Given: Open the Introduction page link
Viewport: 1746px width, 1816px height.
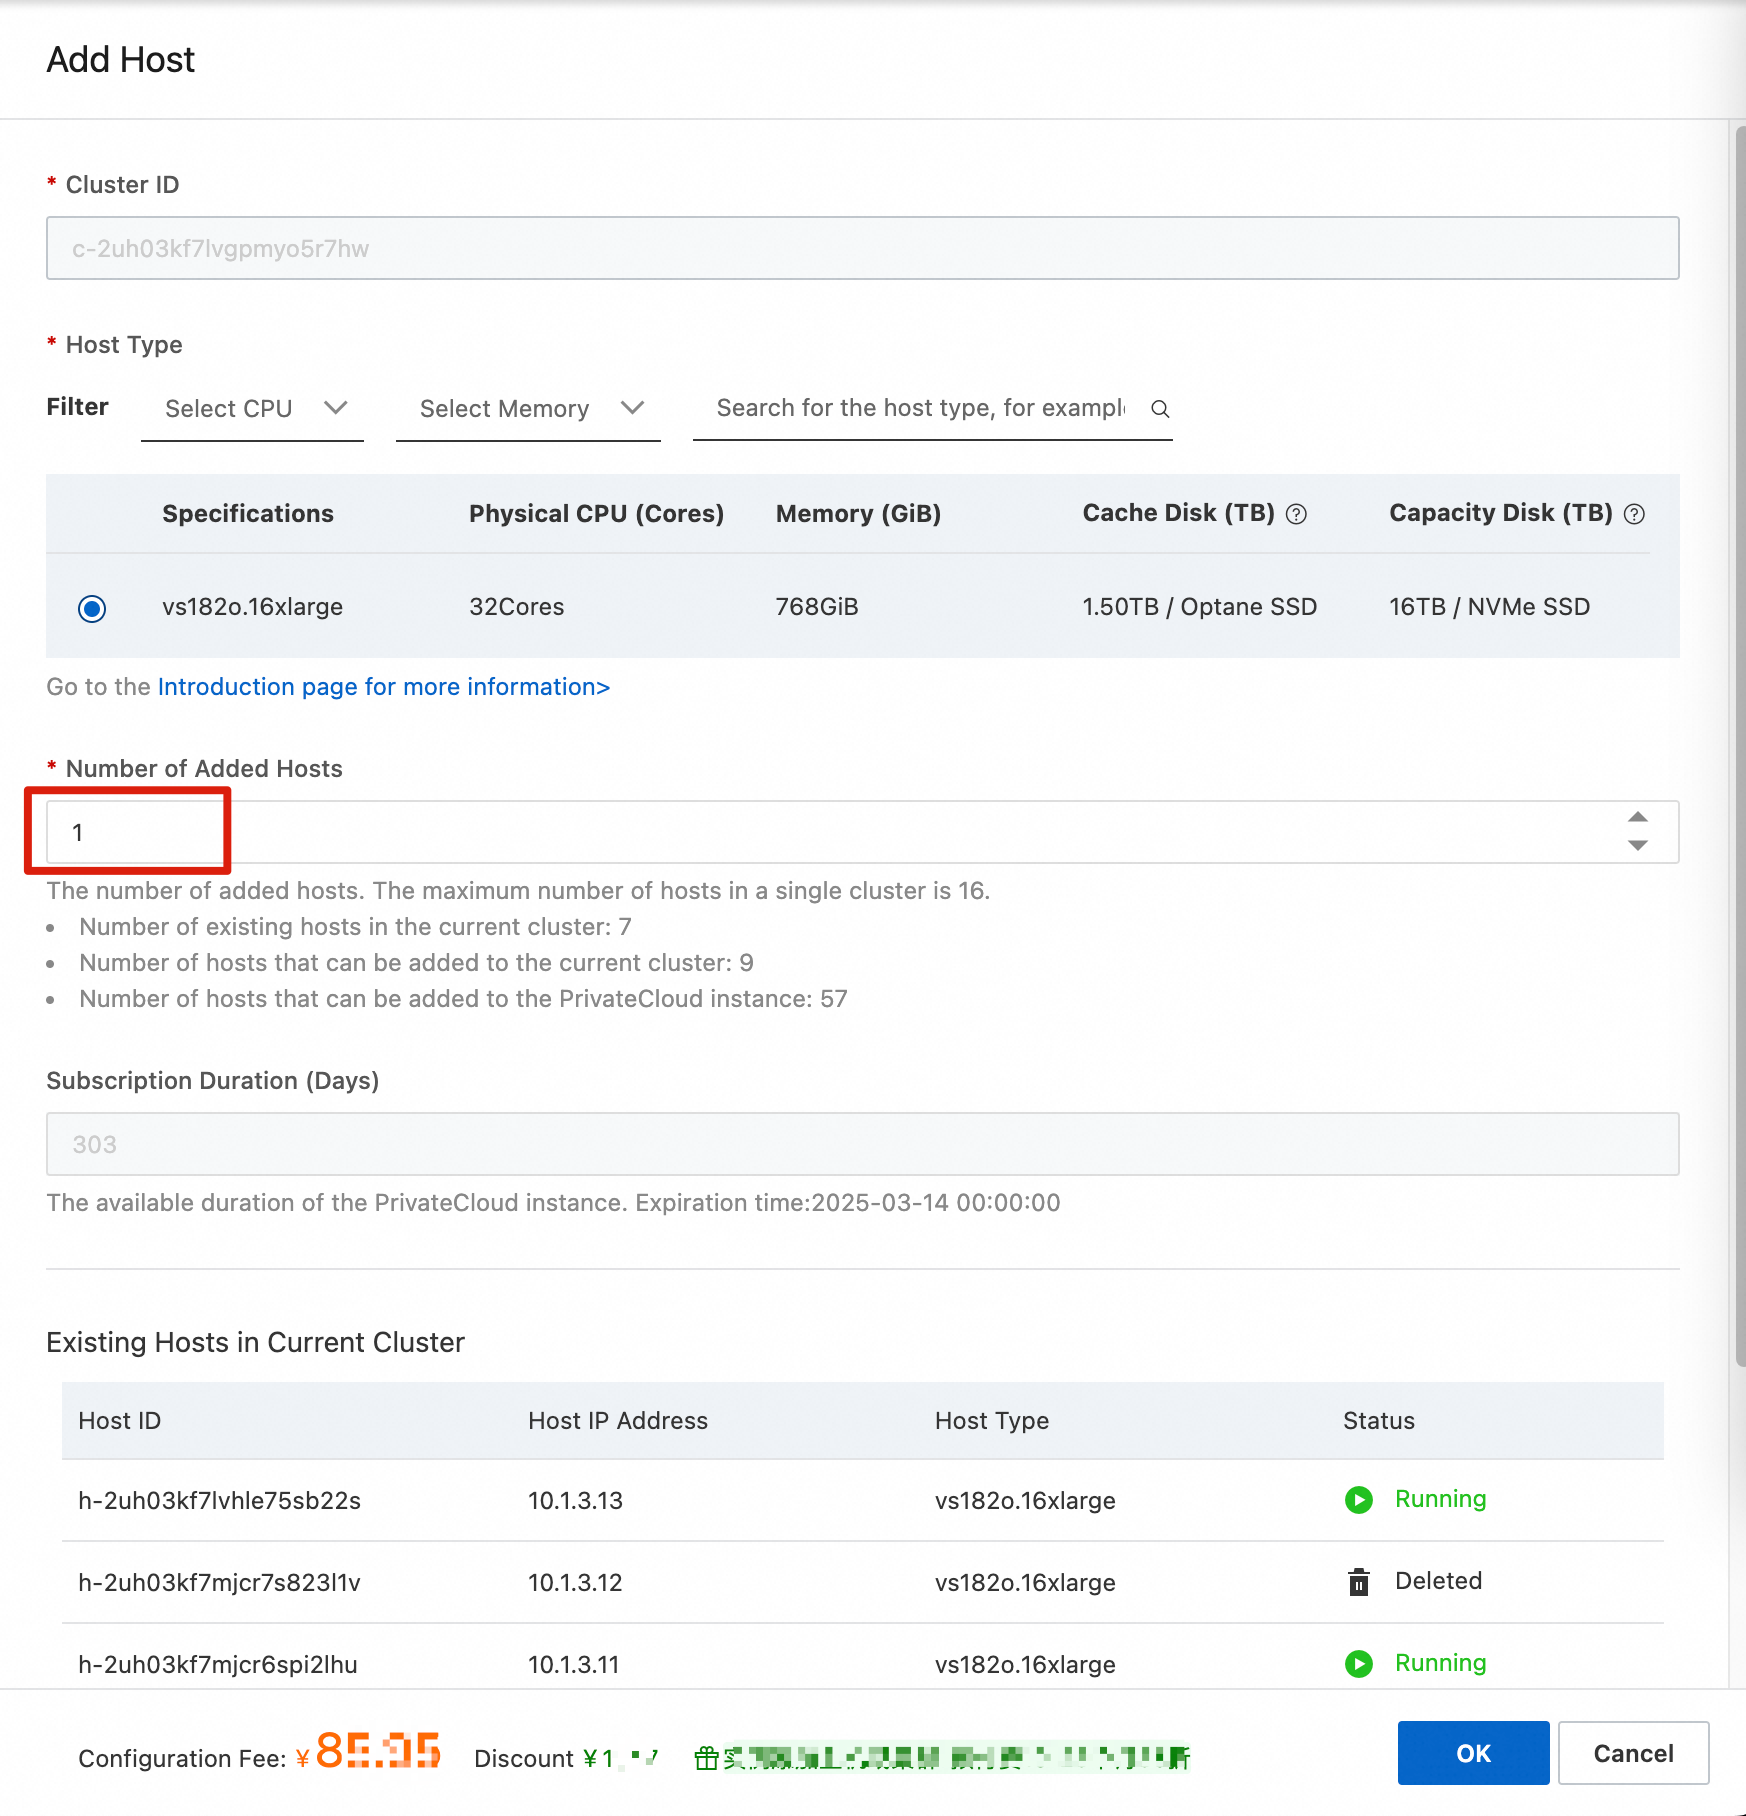Looking at the screenshot, I should coord(384,687).
